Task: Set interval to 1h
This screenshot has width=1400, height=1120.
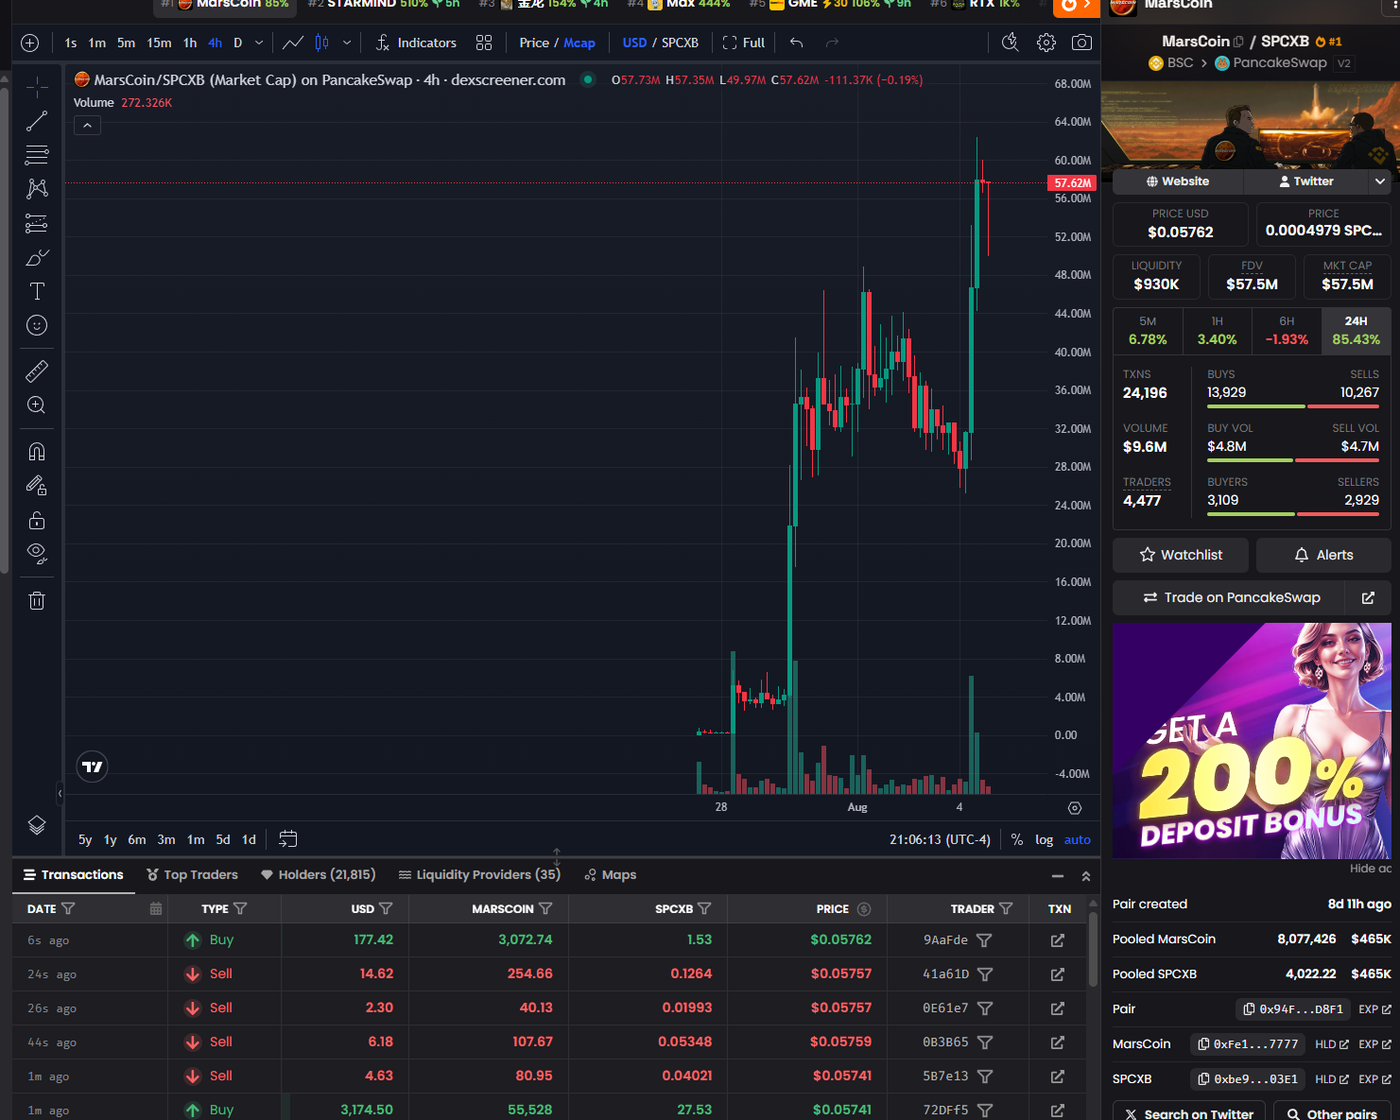Action: coord(190,43)
